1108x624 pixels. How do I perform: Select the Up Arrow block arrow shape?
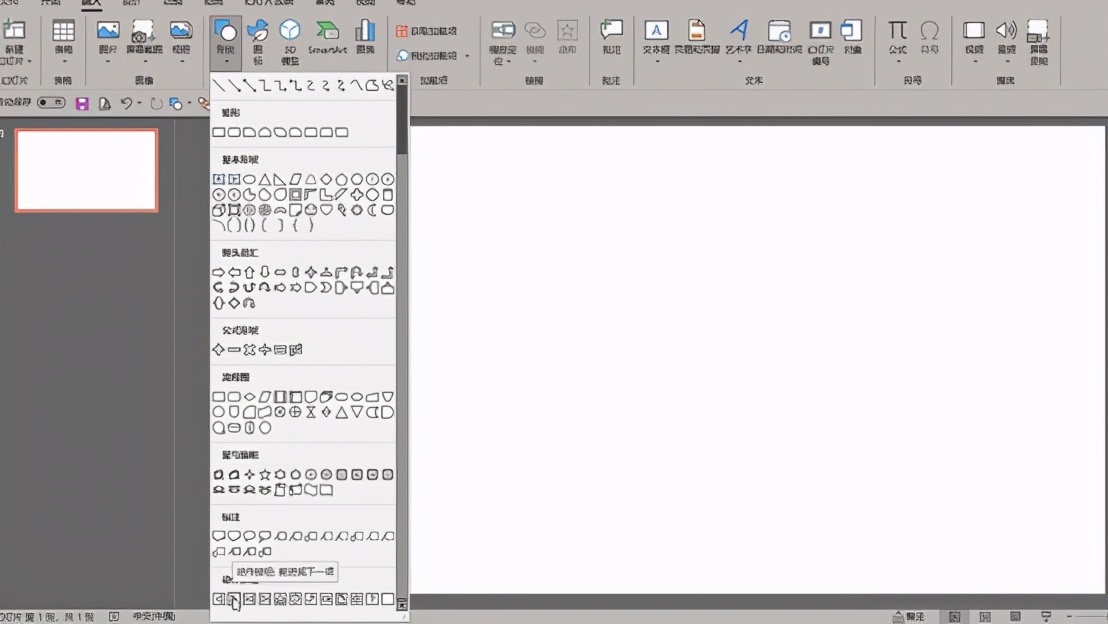249,272
